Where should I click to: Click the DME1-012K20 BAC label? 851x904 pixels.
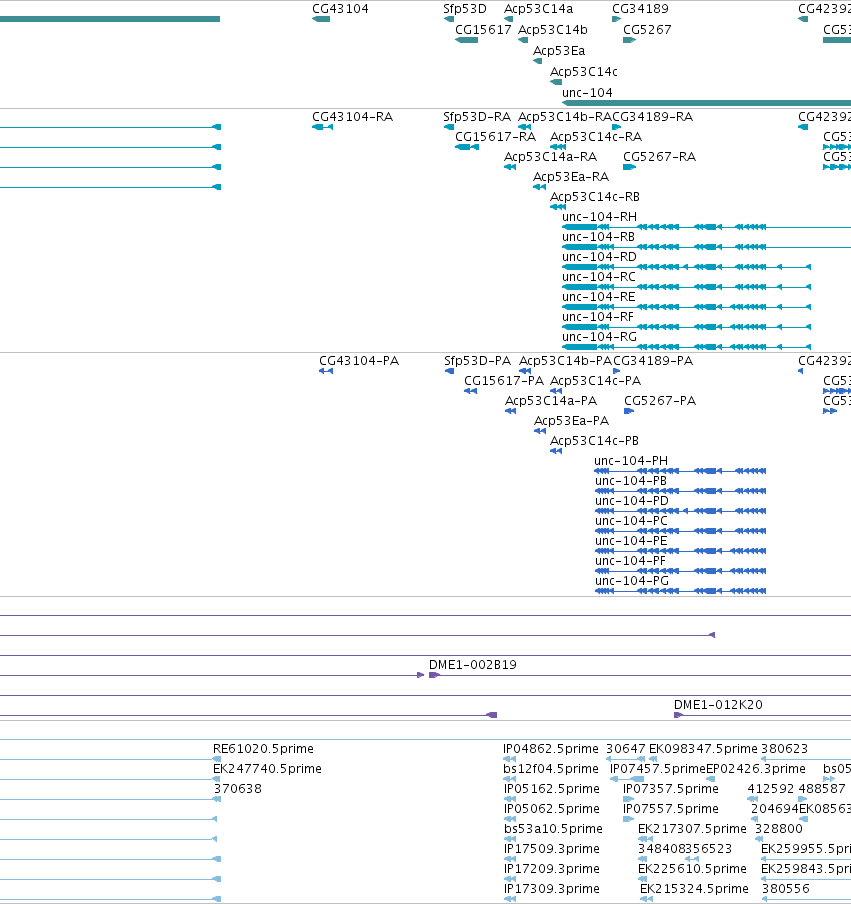click(x=718, y=705)
